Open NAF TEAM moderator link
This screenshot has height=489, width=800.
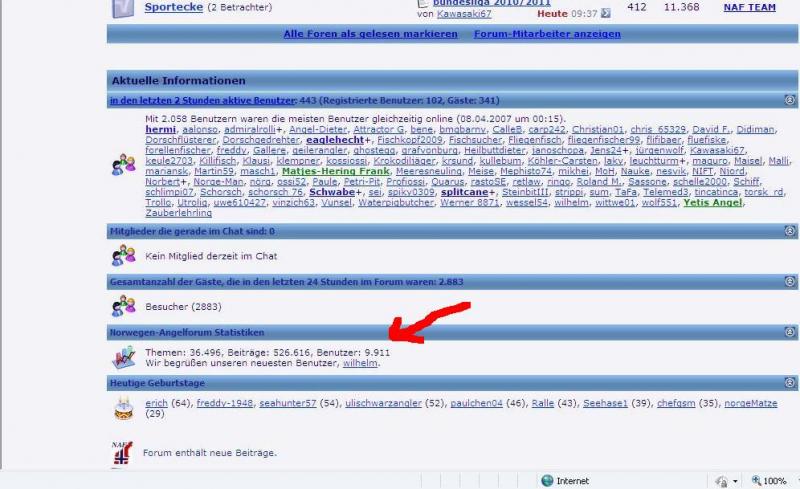749,8
